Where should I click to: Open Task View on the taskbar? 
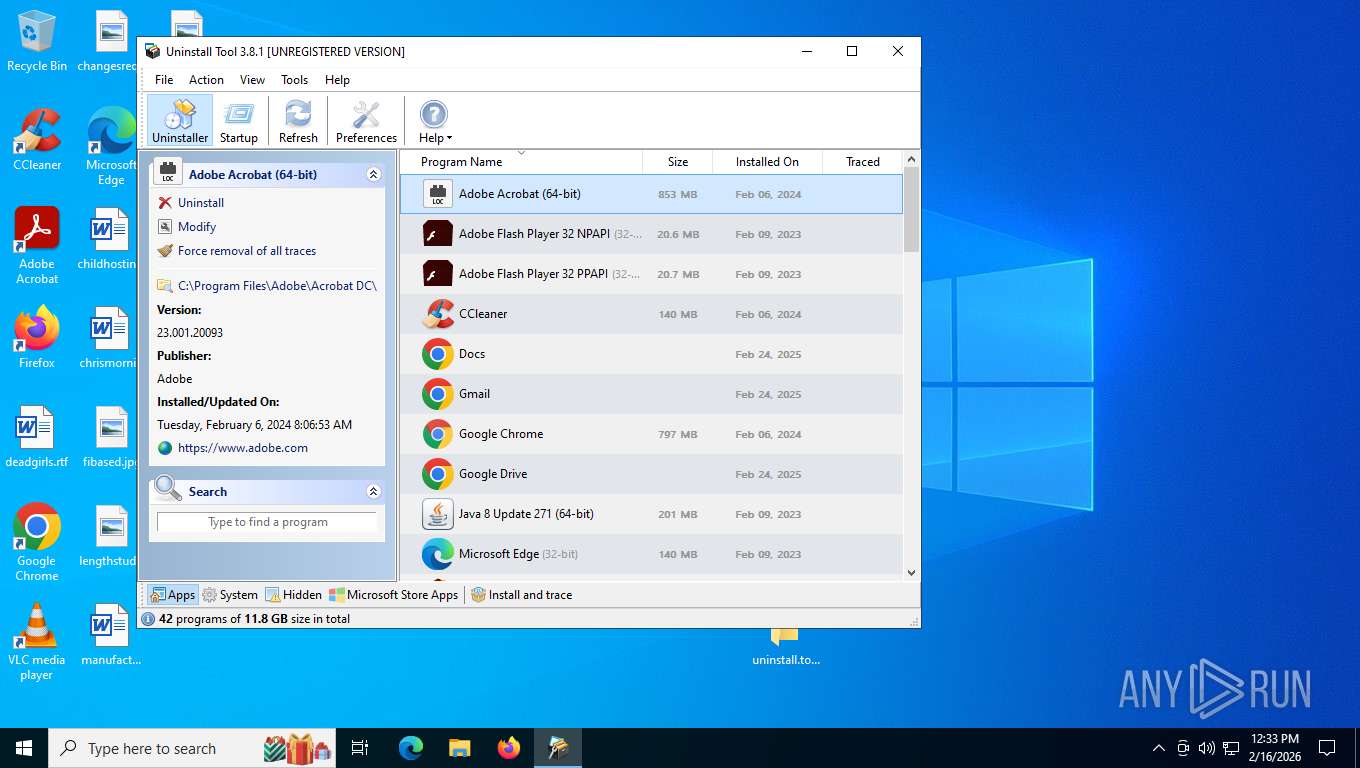coord(360,747)
